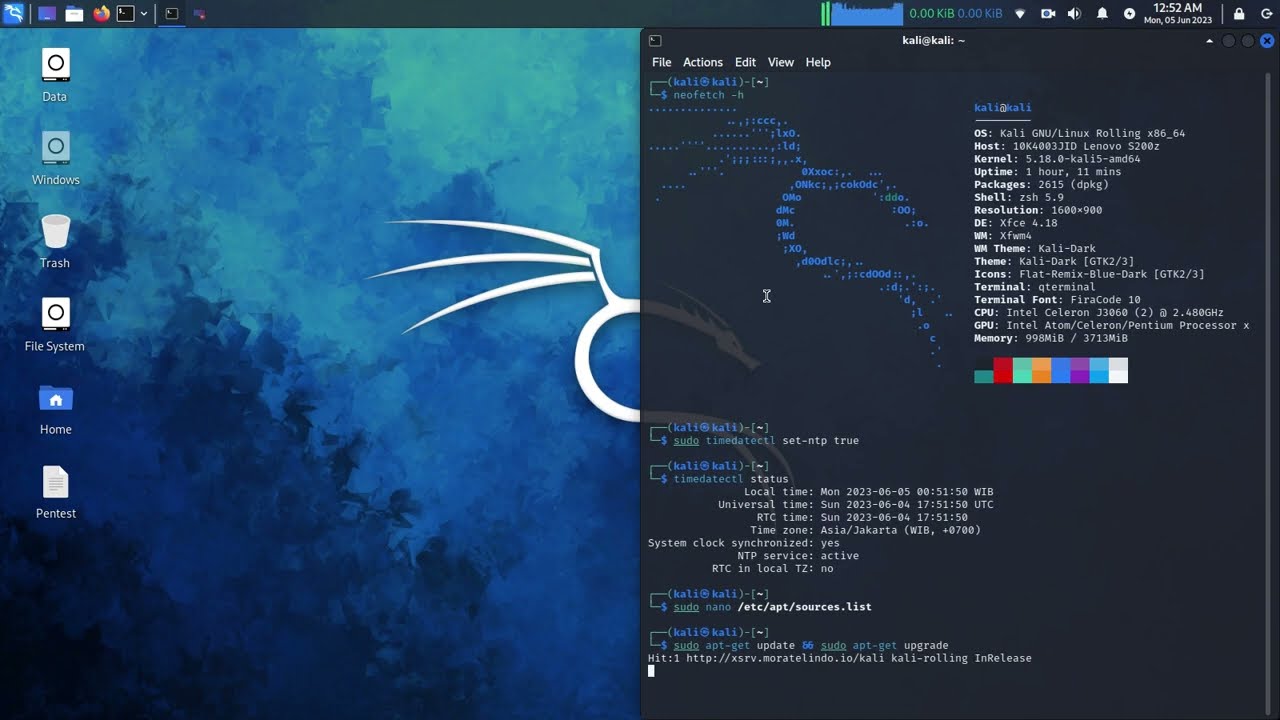Open the power manager tray icon
The image size is (1280, 720).
pos(1129,14)
